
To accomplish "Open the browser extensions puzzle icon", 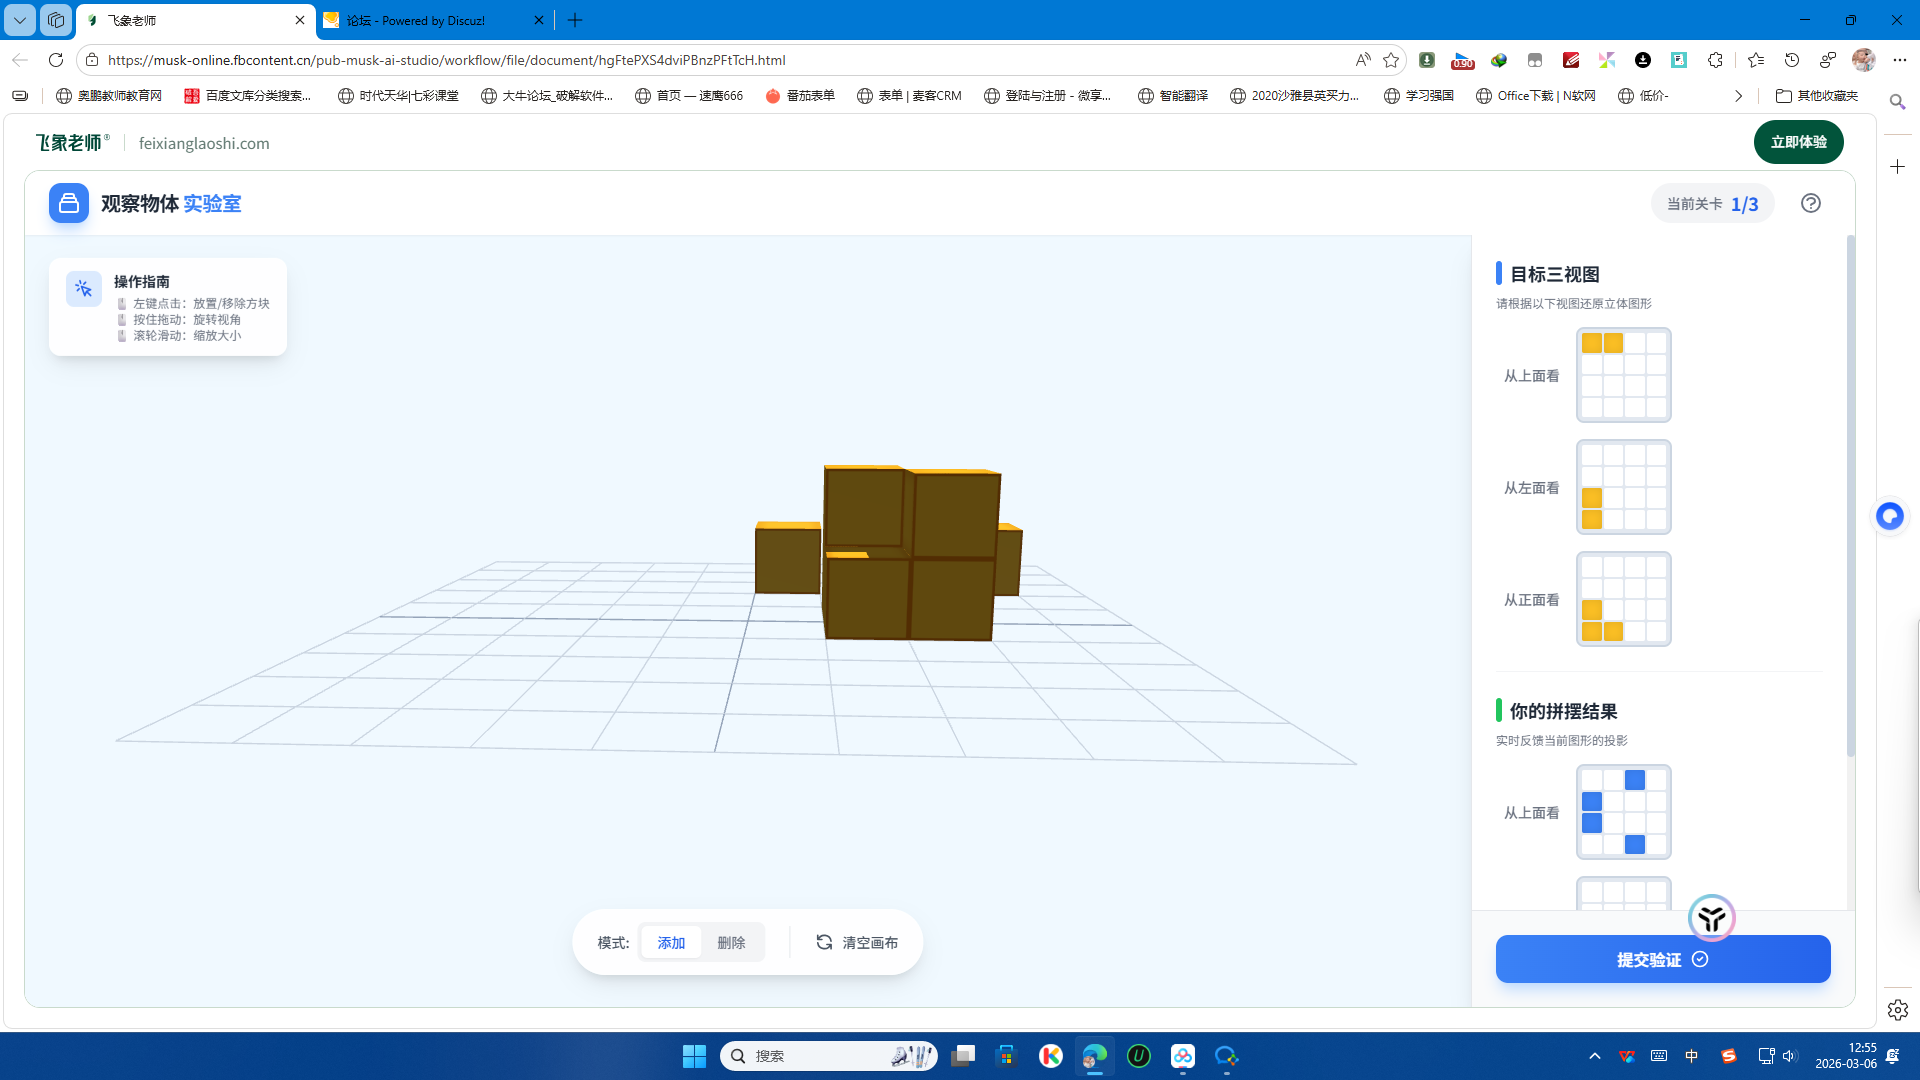I will [1715, 60].
